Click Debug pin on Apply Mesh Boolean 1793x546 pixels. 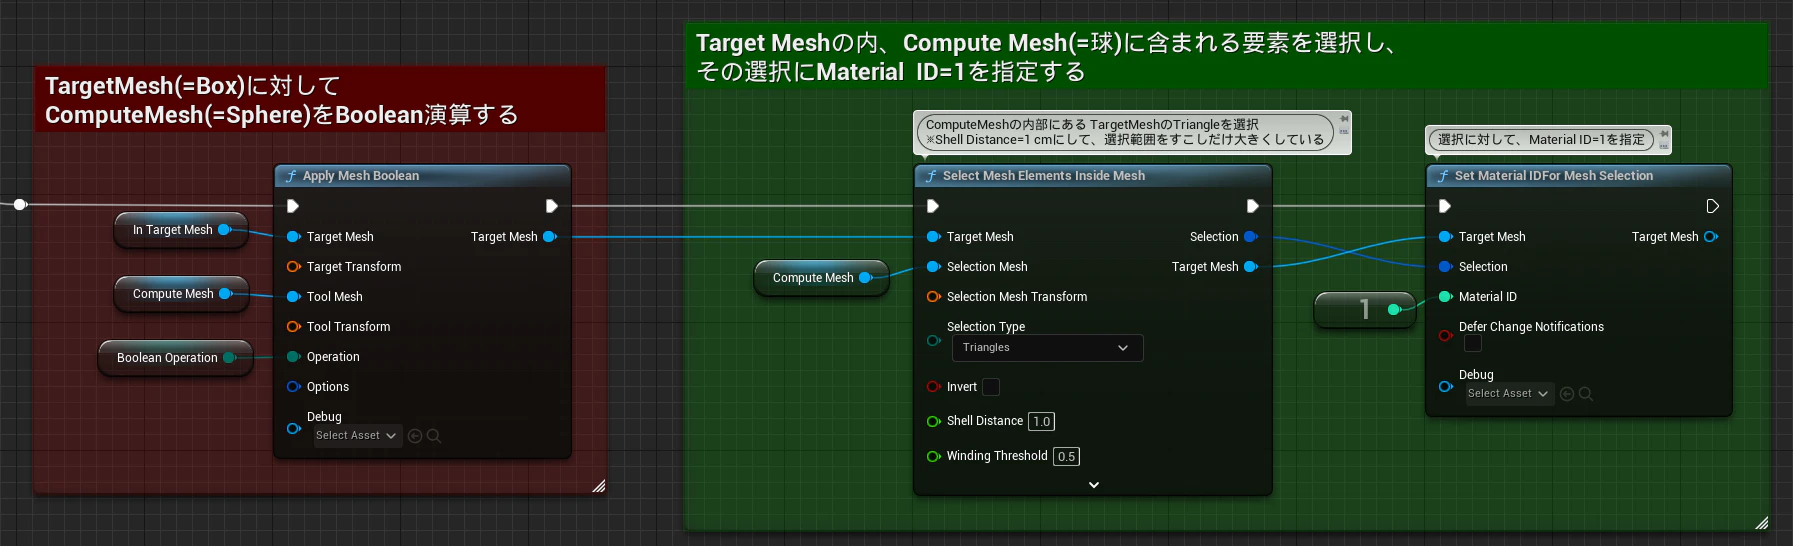(294, 428)
